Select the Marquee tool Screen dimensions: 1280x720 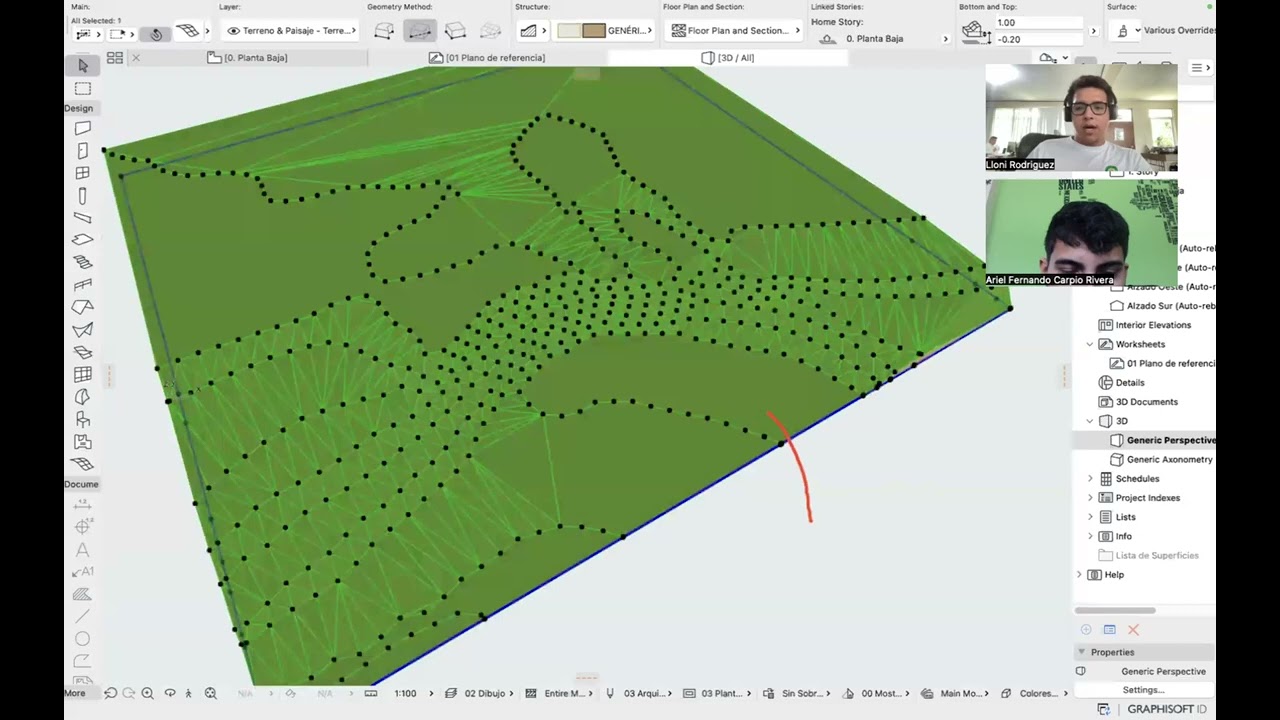click(x=83, y=88)
